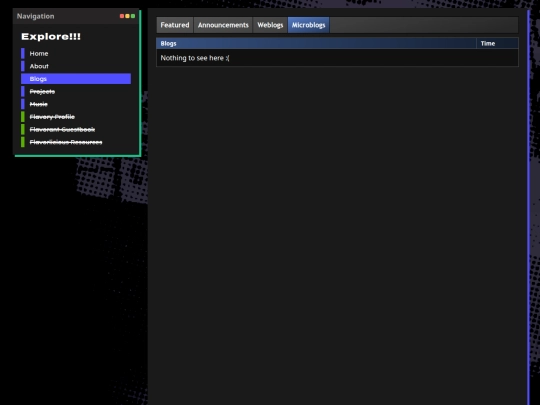Click the green Navigation window dot

point(133,16)
